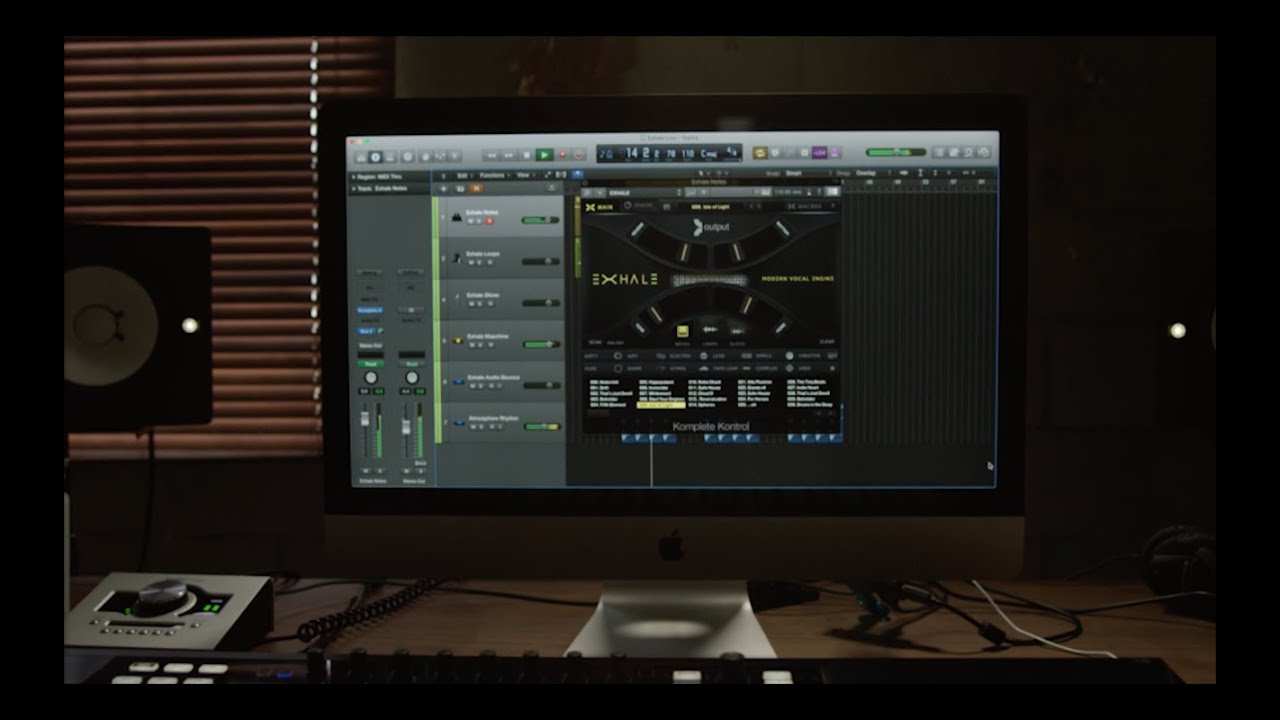Adjust the master volume slider in control bar
Viewport: 1280px width, 720px height.
point(896,152)
